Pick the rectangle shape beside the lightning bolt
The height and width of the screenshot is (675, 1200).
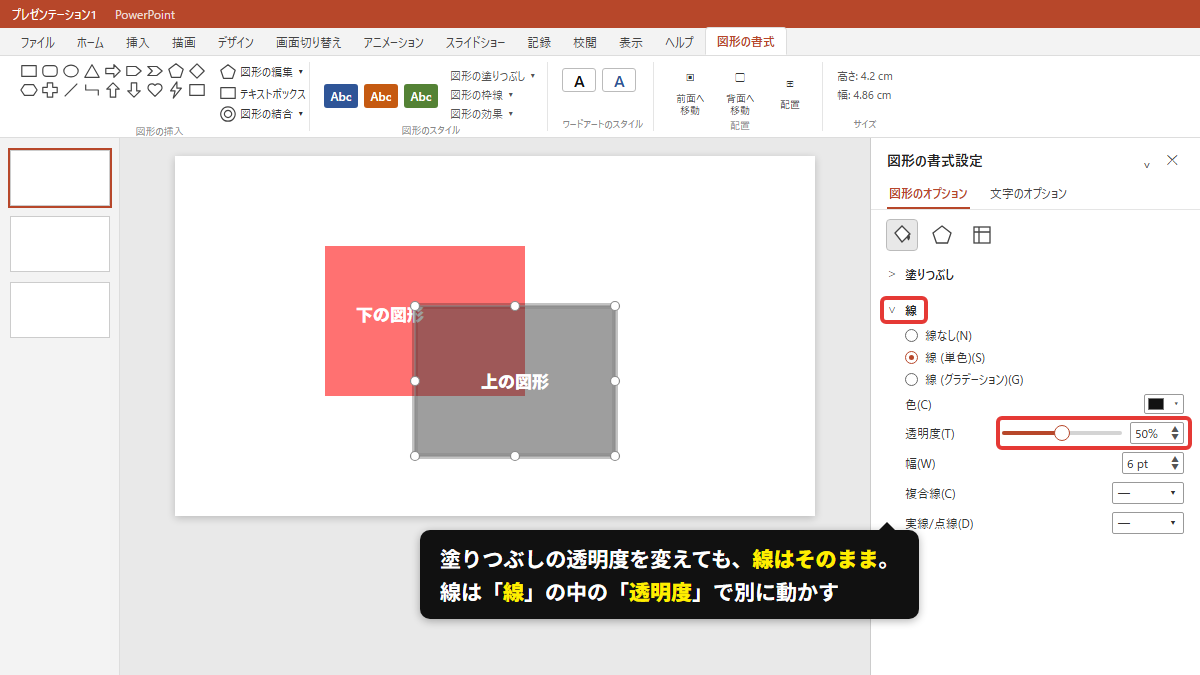coord(197,90)
